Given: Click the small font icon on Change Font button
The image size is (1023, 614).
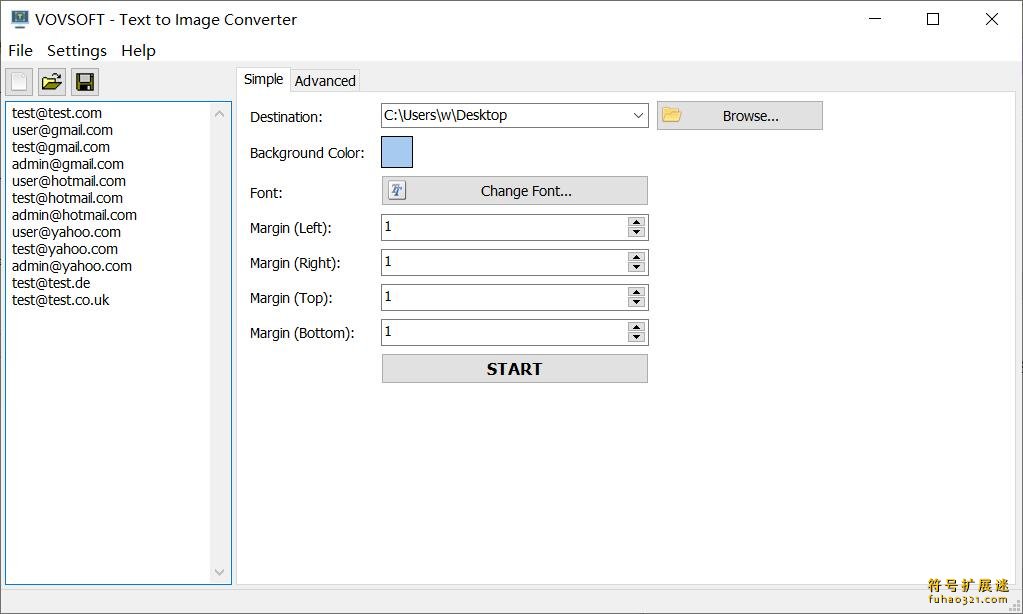Looking at the screenshot, I should [397, 190].
